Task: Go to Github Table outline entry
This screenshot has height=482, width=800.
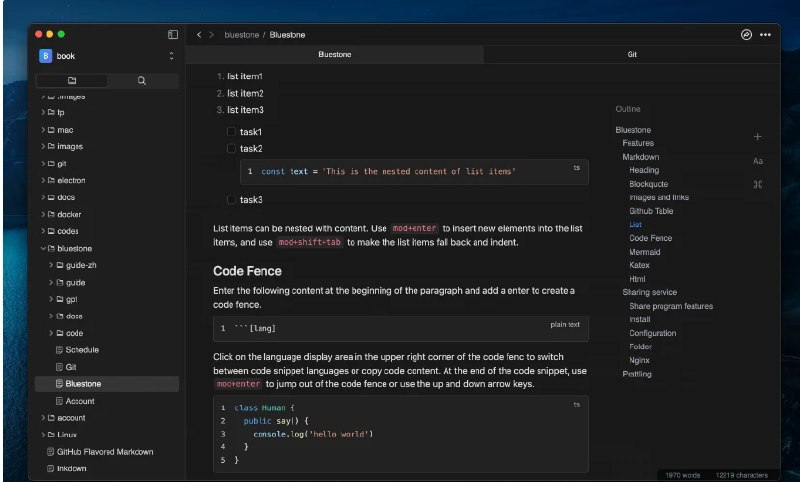Action: (x=651, y=211)
